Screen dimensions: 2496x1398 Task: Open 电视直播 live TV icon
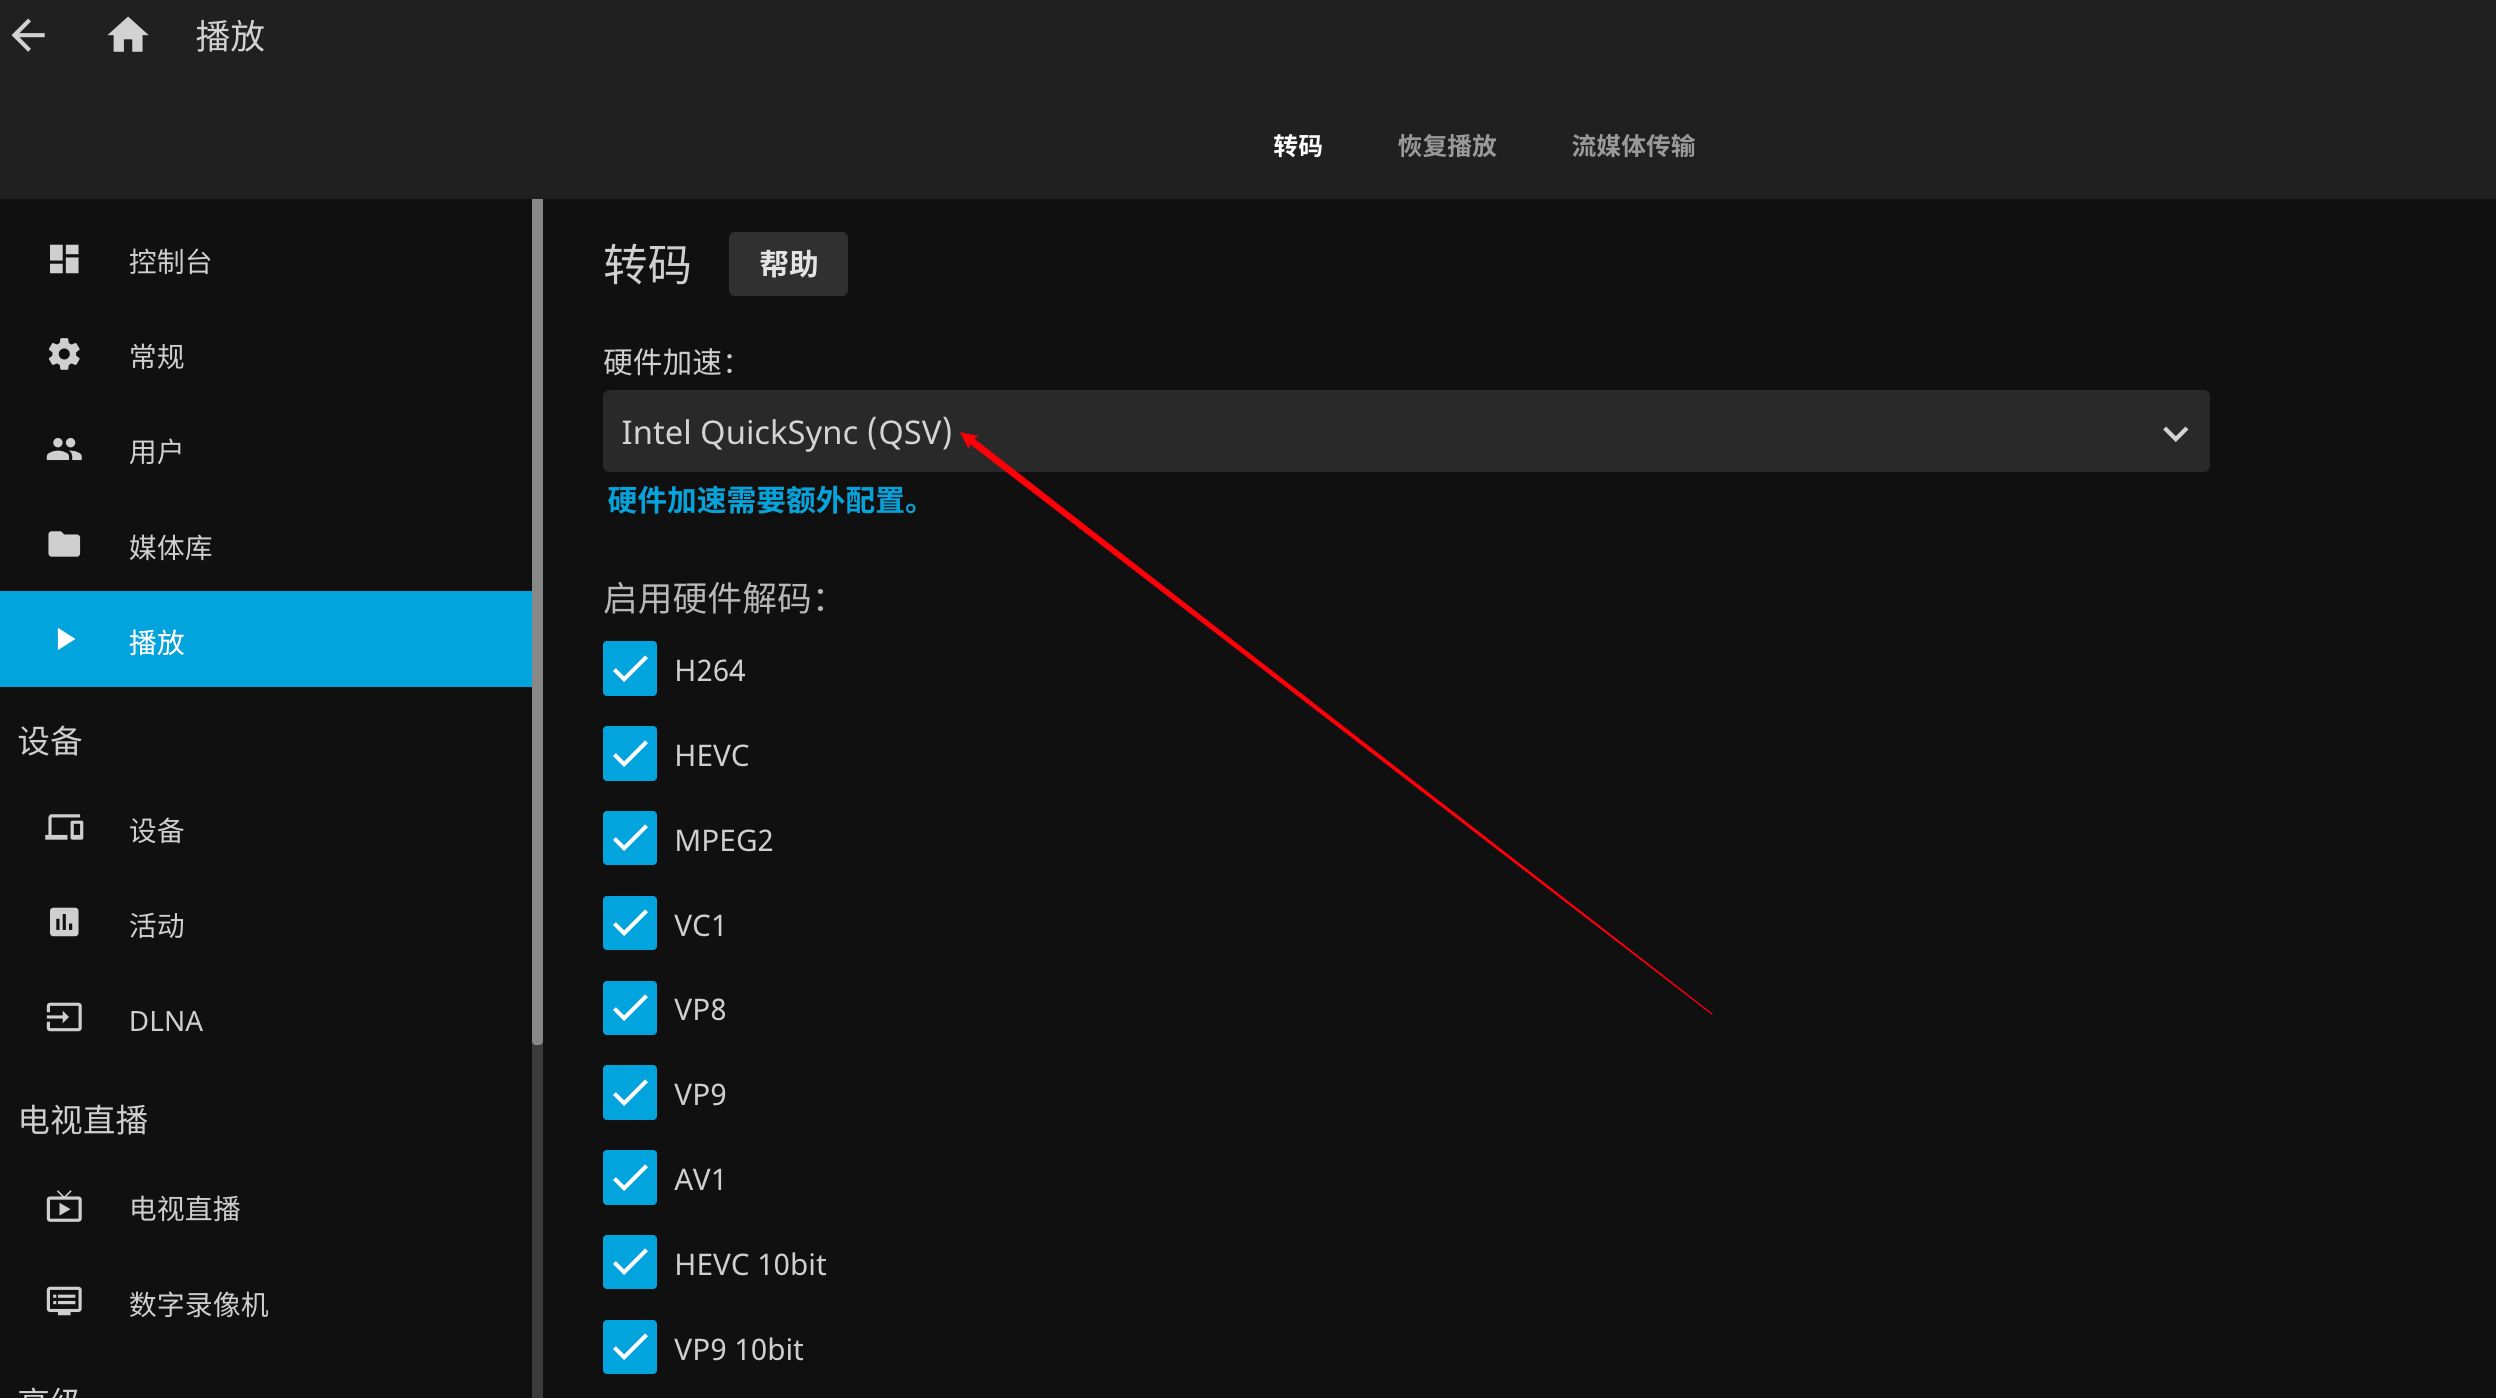pyautogui.click(x=64, y=1207)
